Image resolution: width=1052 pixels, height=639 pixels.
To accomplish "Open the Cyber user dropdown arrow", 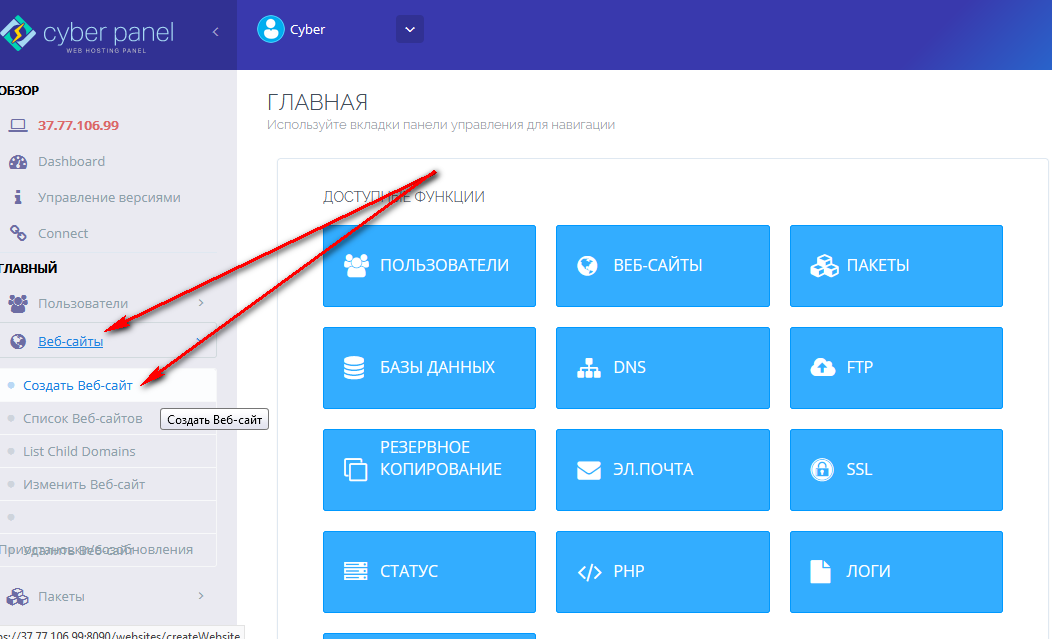I will 409,30.
